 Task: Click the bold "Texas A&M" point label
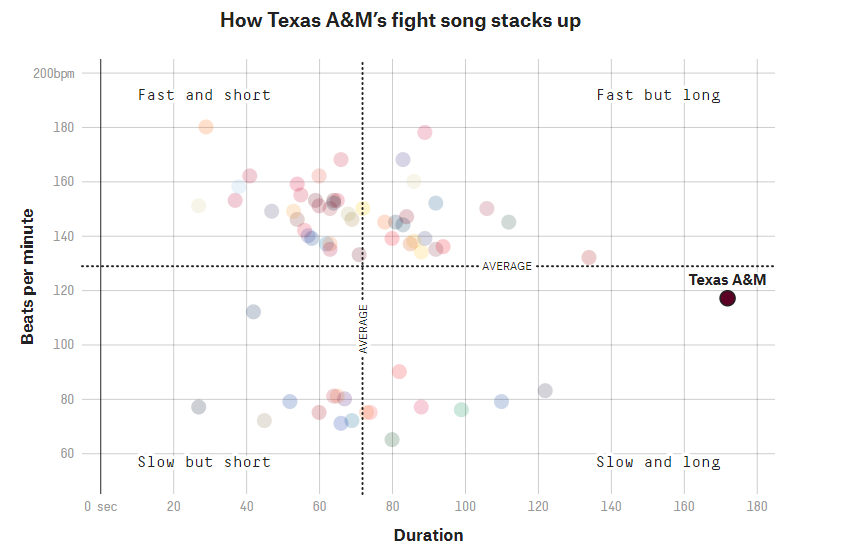[x=727, y=280]
